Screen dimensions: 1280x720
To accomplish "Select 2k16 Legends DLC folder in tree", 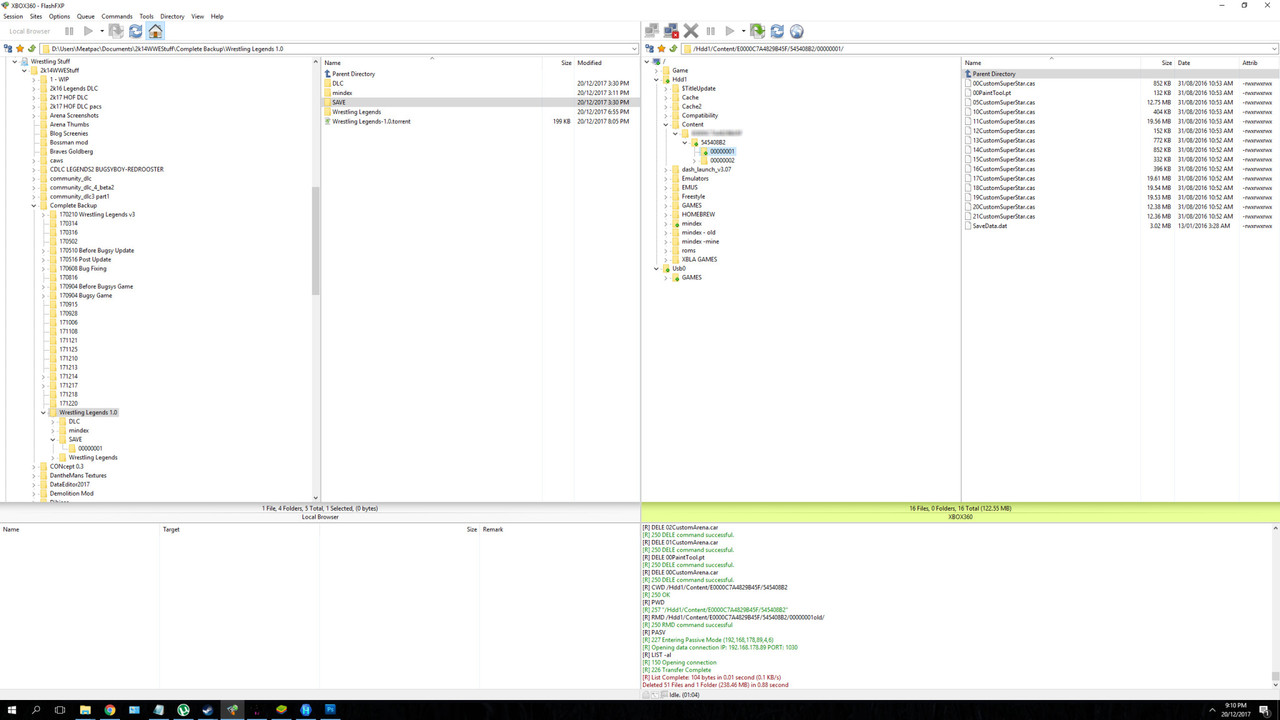I will coord(74,89).
